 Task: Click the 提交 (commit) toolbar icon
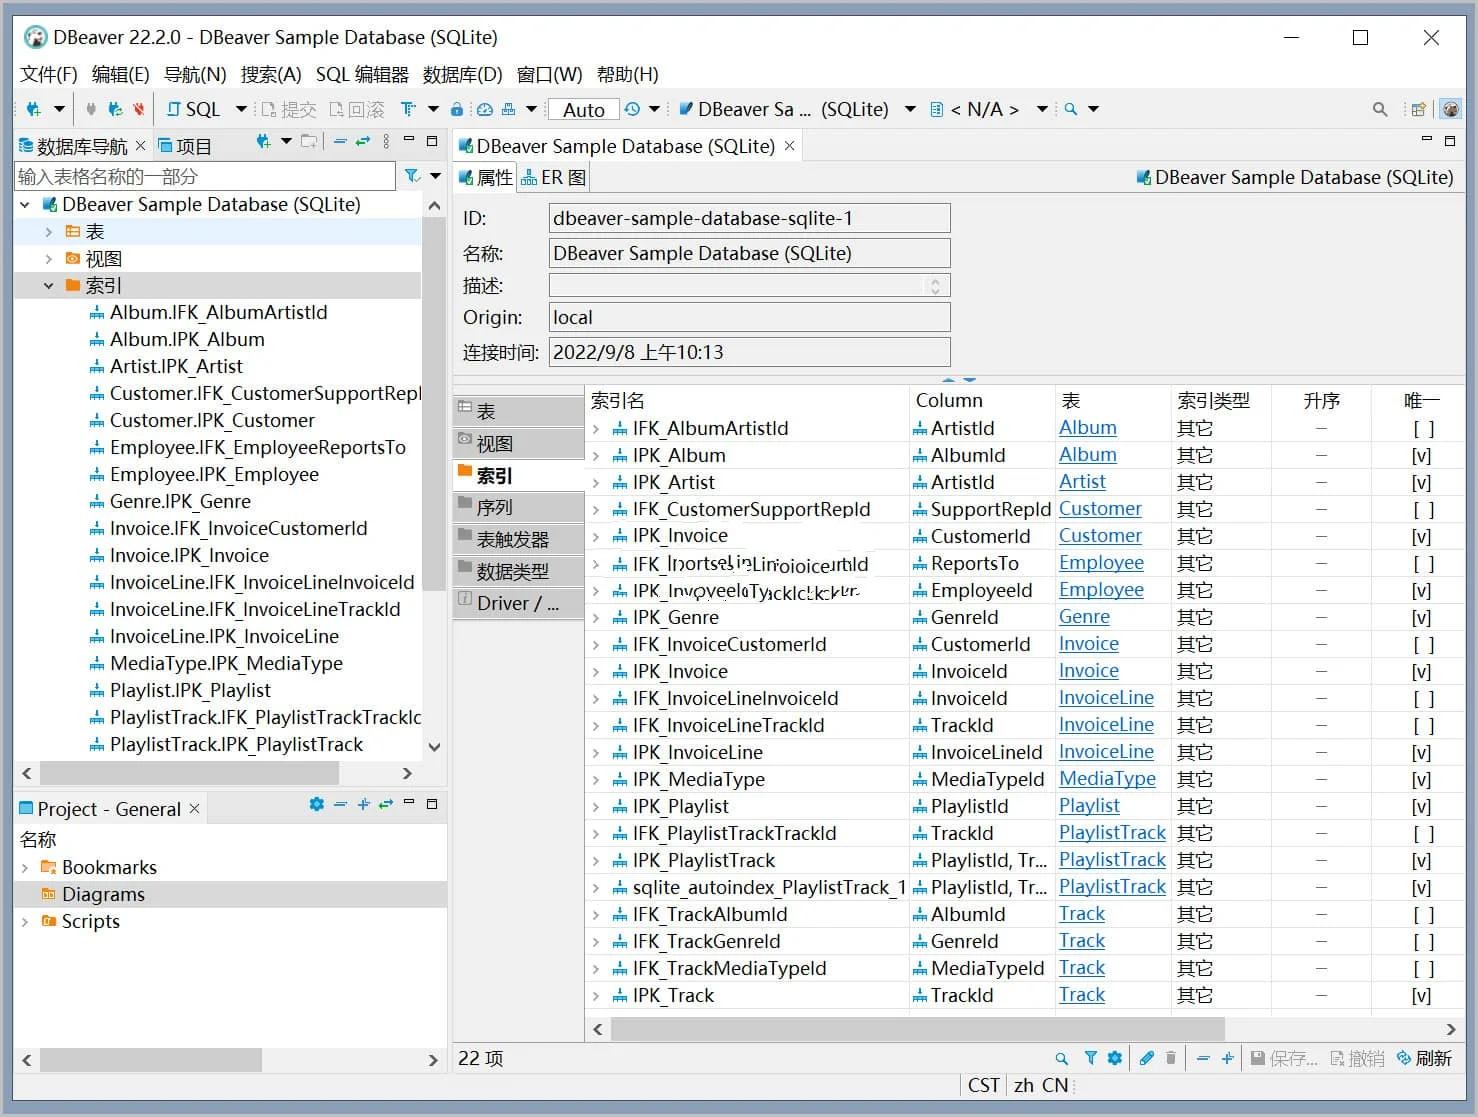[x=287, y=109]
